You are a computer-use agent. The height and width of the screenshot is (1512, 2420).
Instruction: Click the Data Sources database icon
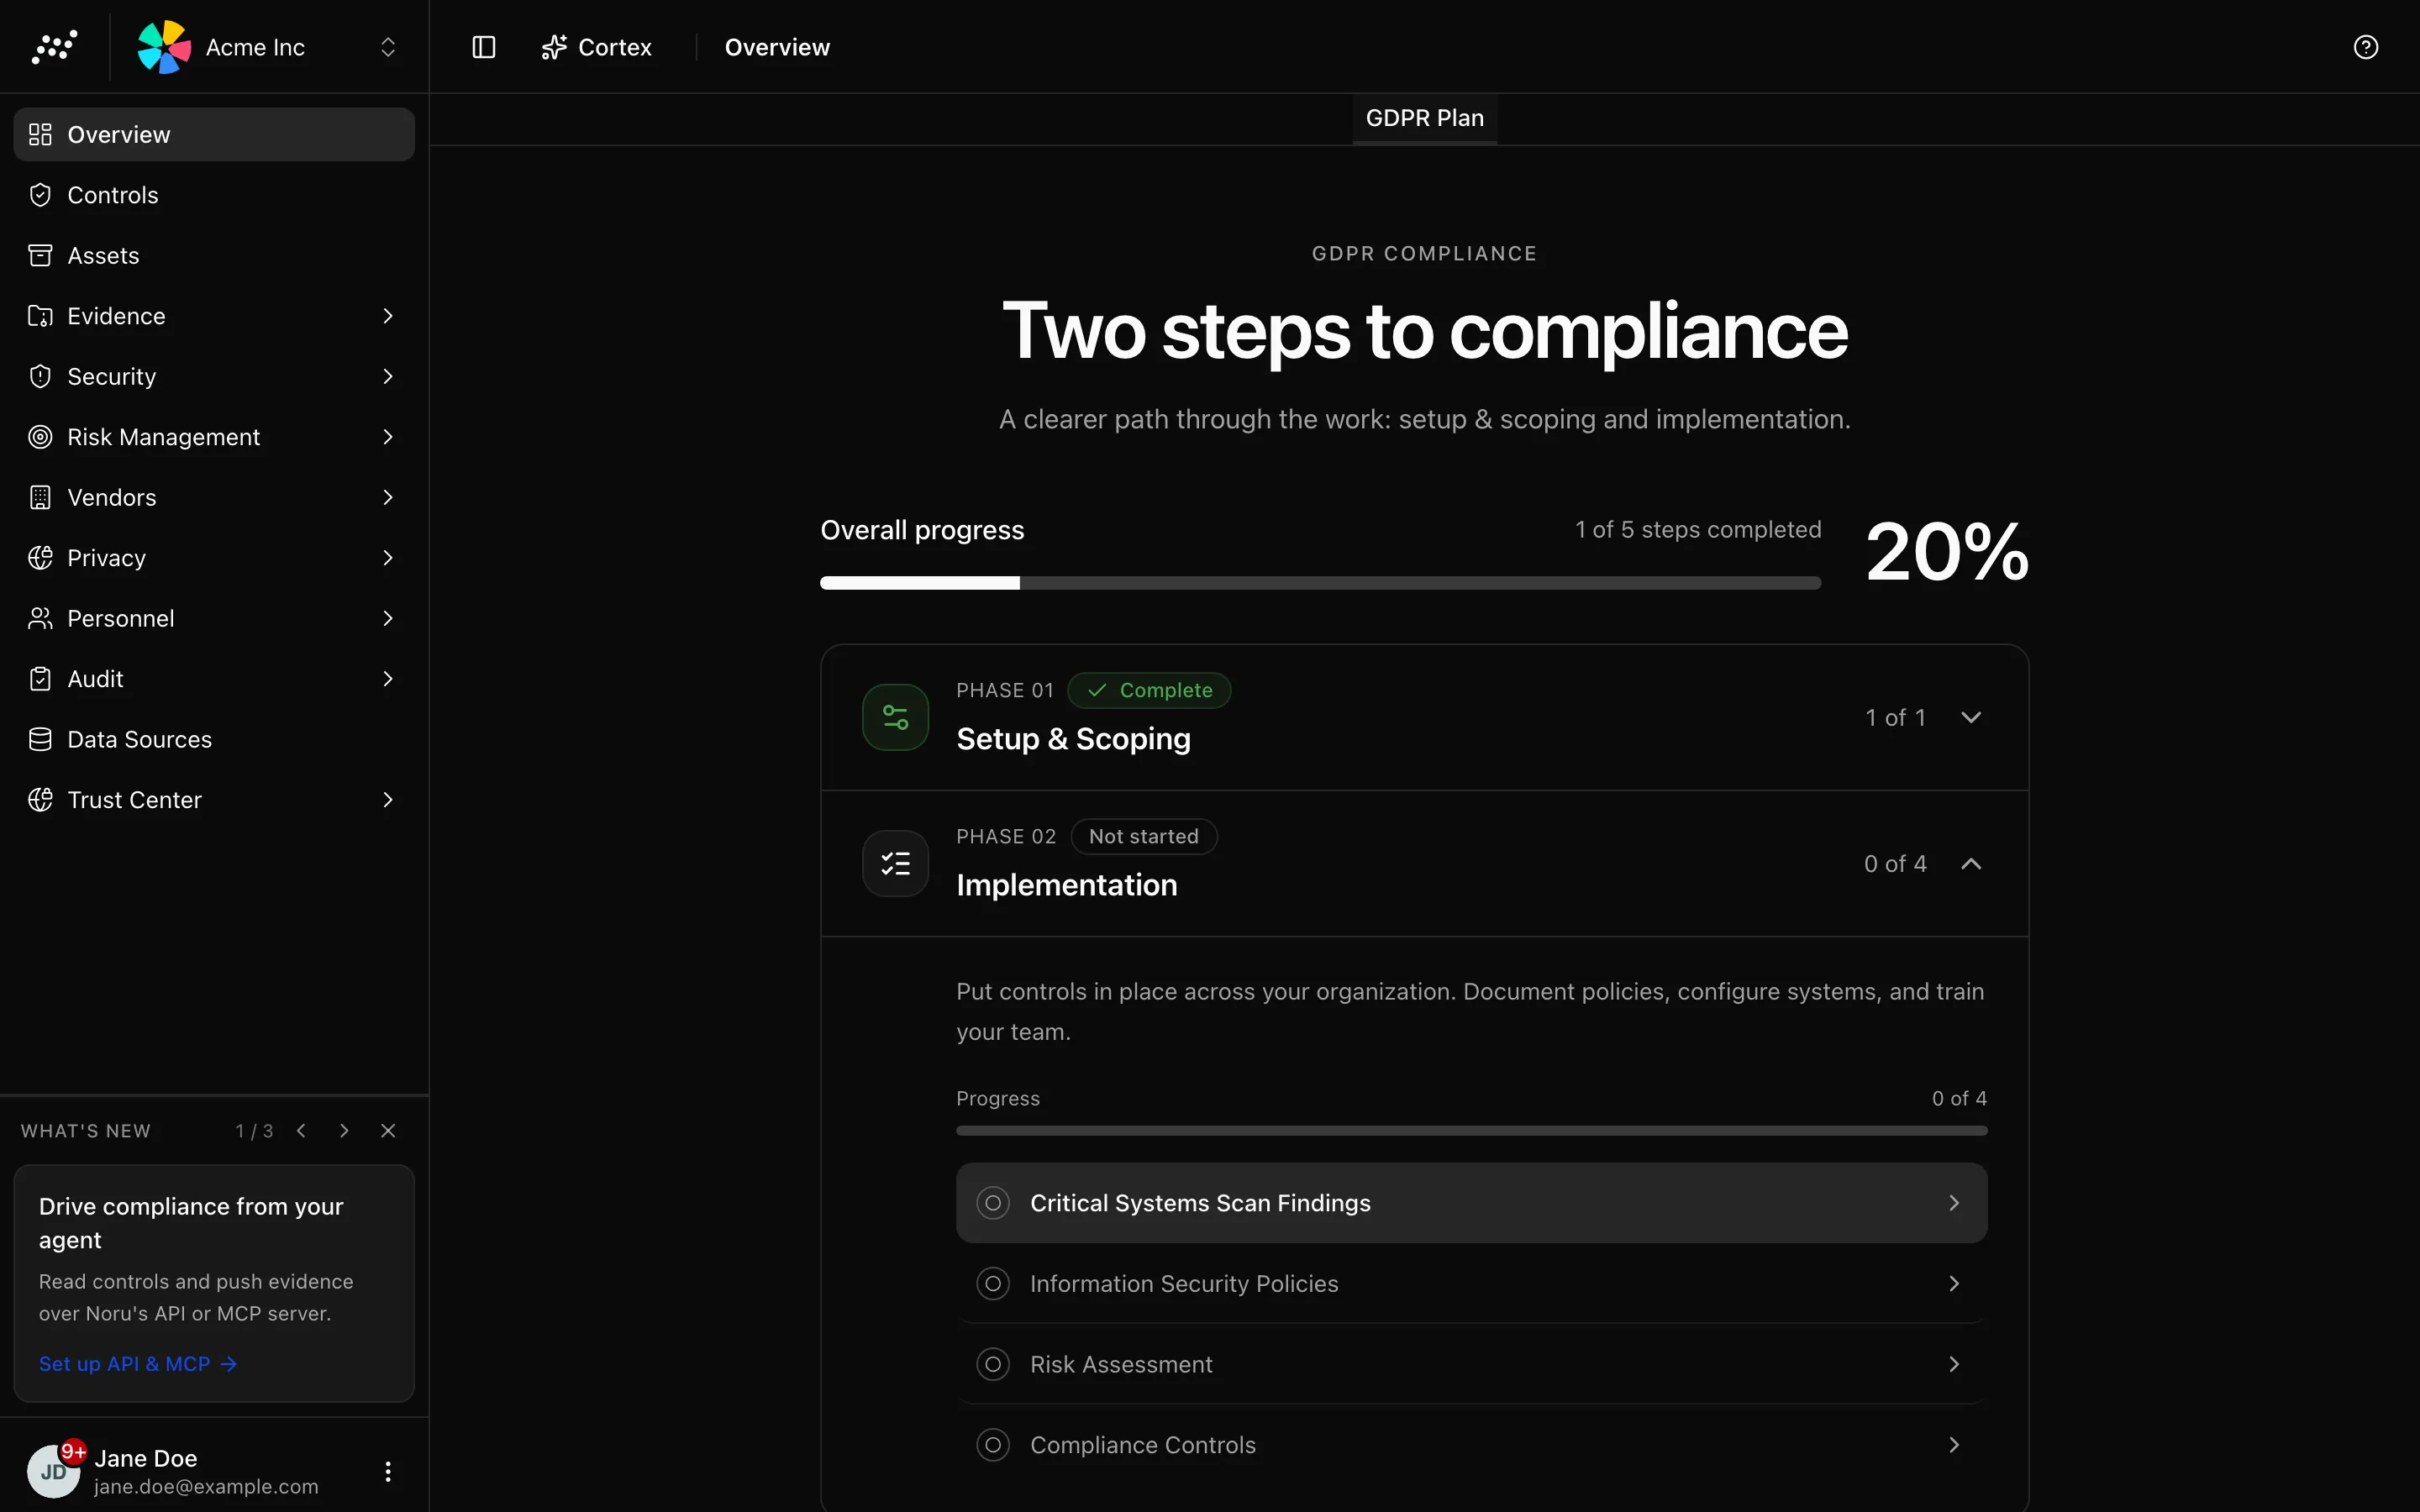pos(40,739)
